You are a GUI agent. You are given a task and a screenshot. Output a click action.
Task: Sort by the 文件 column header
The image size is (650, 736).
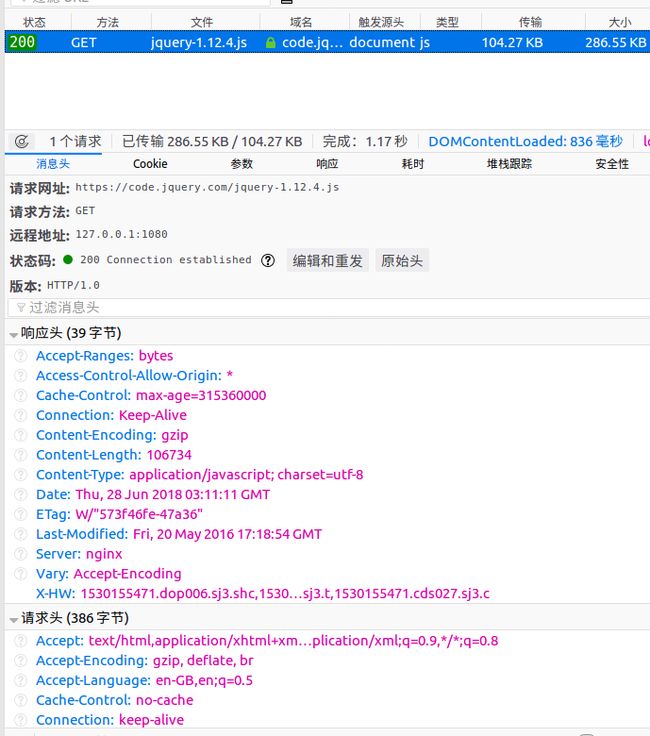click(x=202, y=22)
